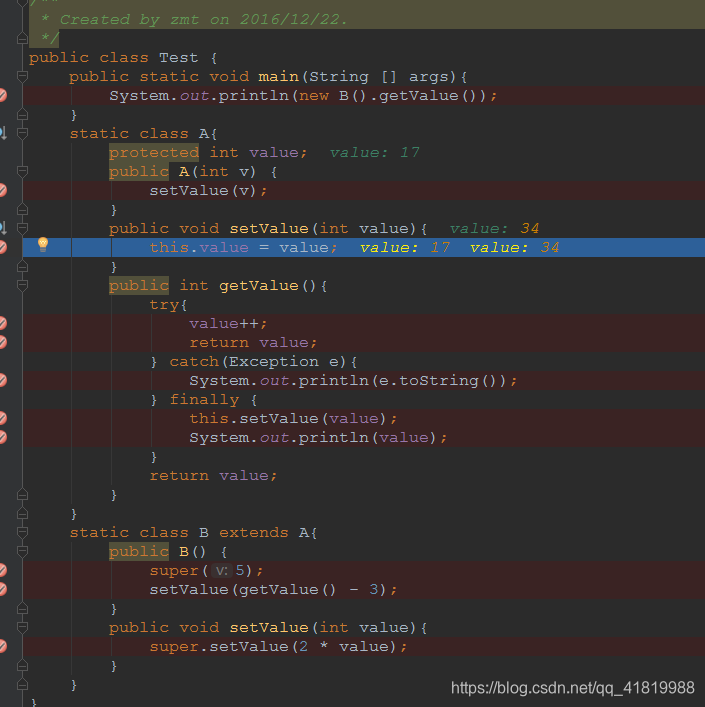The width and height of the screenshot is (705, 707).
Task: Click the fold end marker closing A constructor
Action: point(22,210)
